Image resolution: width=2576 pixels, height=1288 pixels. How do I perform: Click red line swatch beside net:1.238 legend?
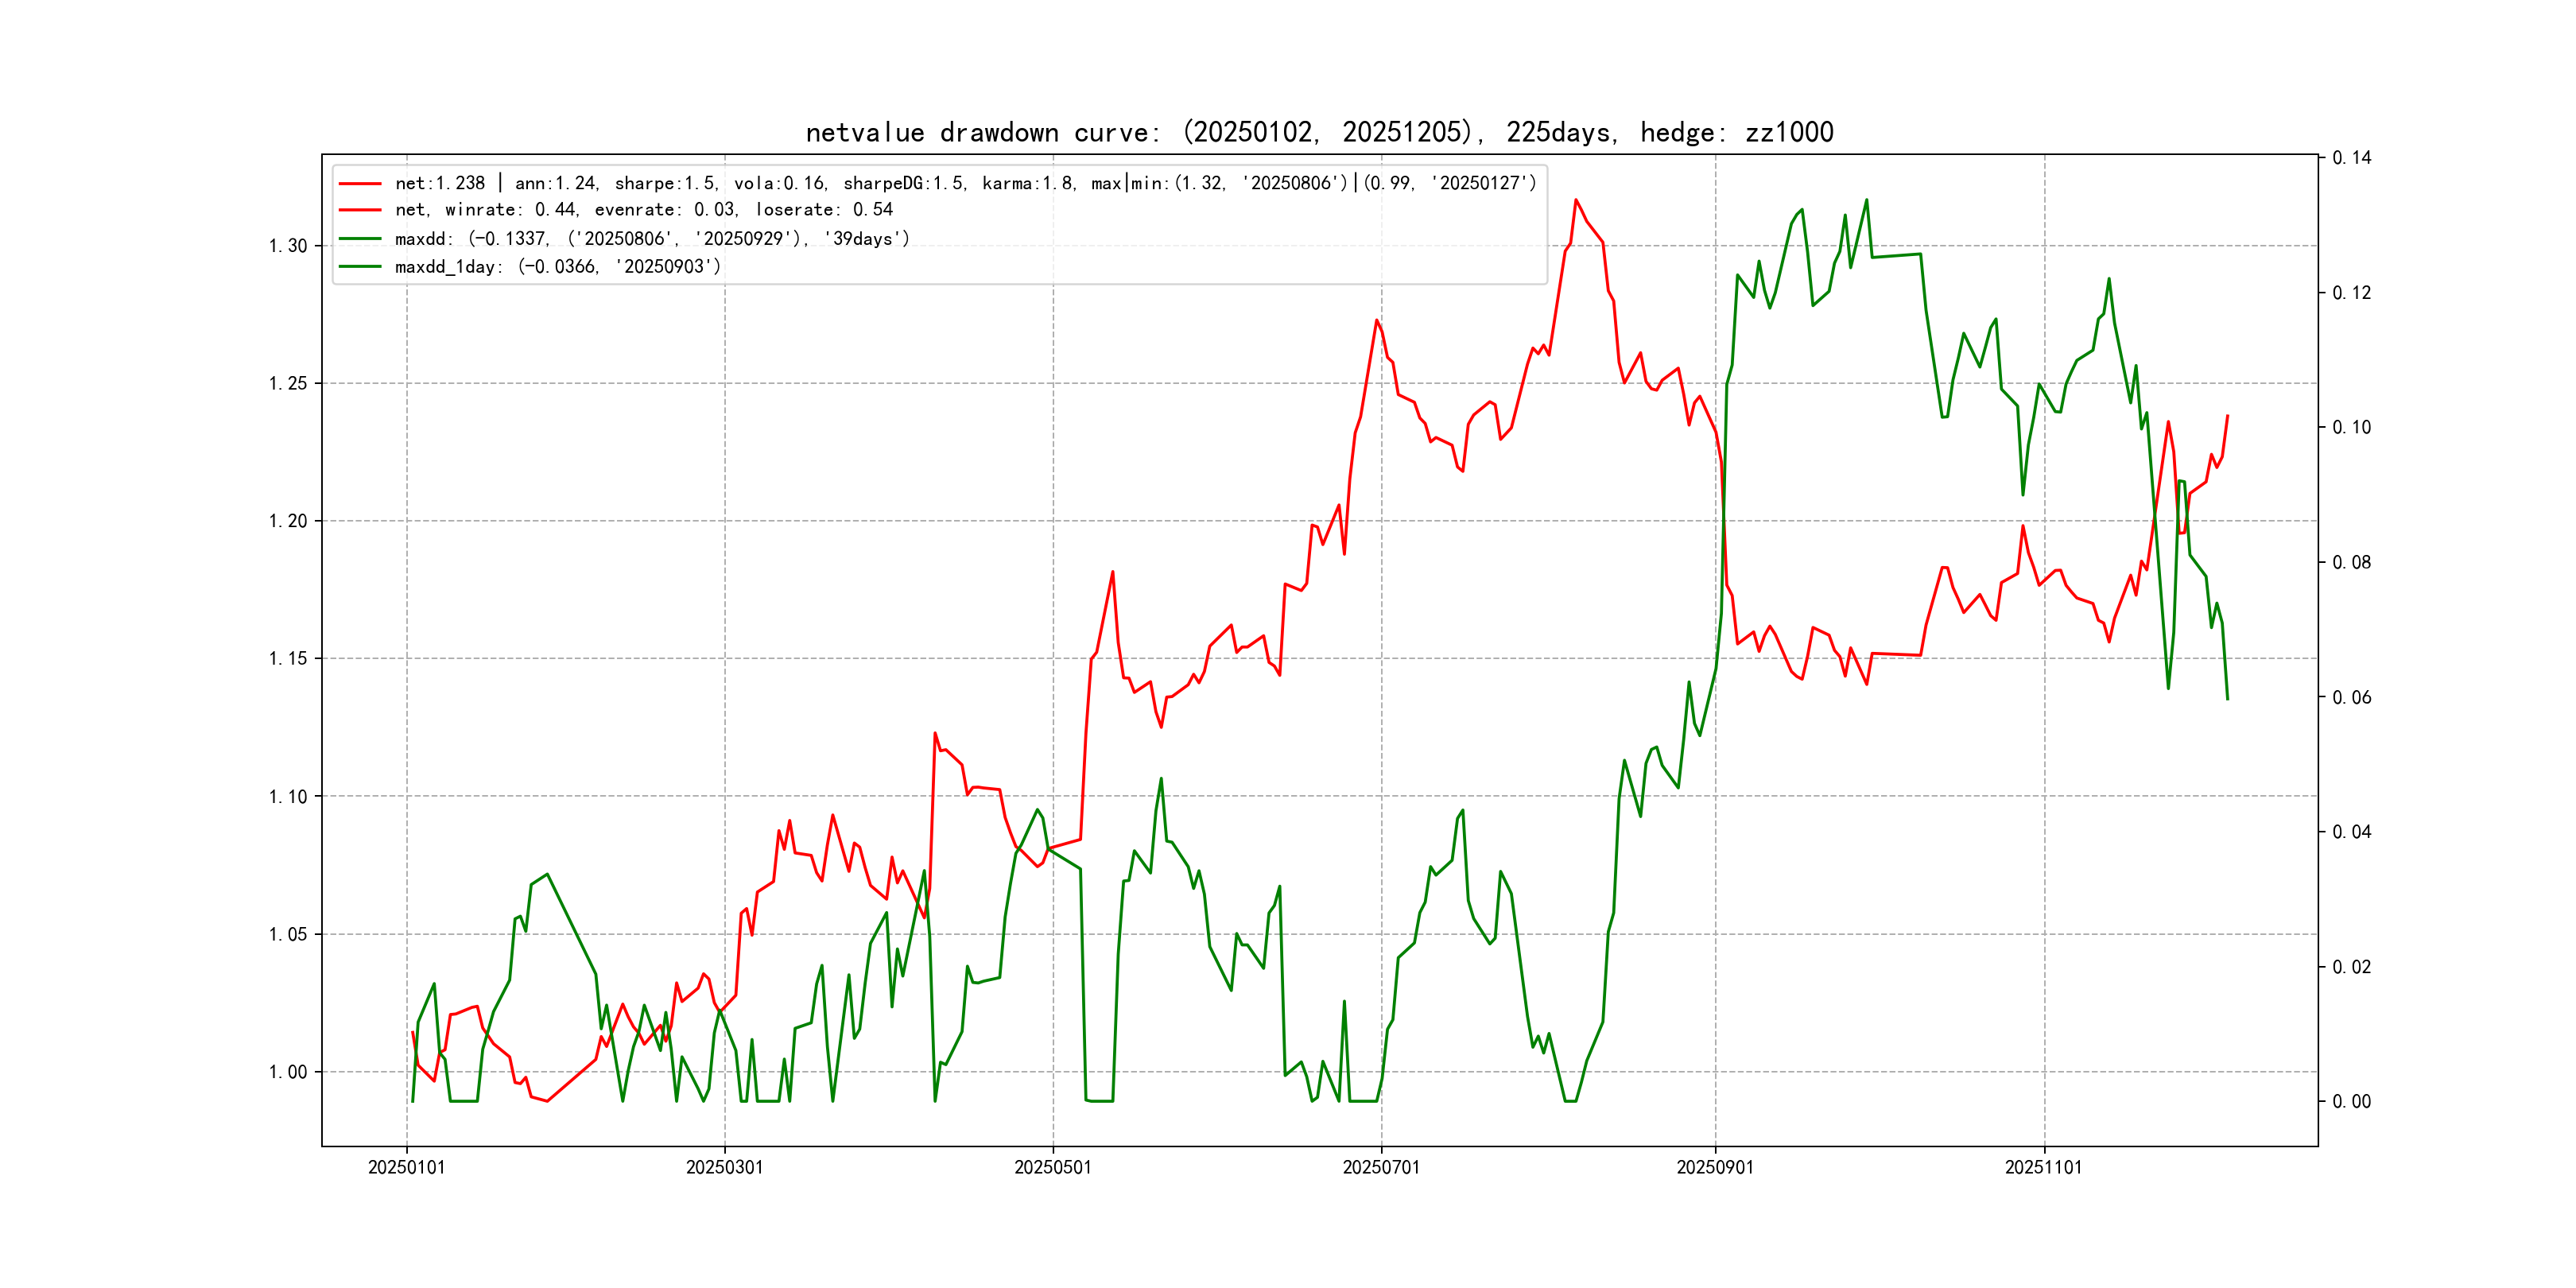coord(360,183)
